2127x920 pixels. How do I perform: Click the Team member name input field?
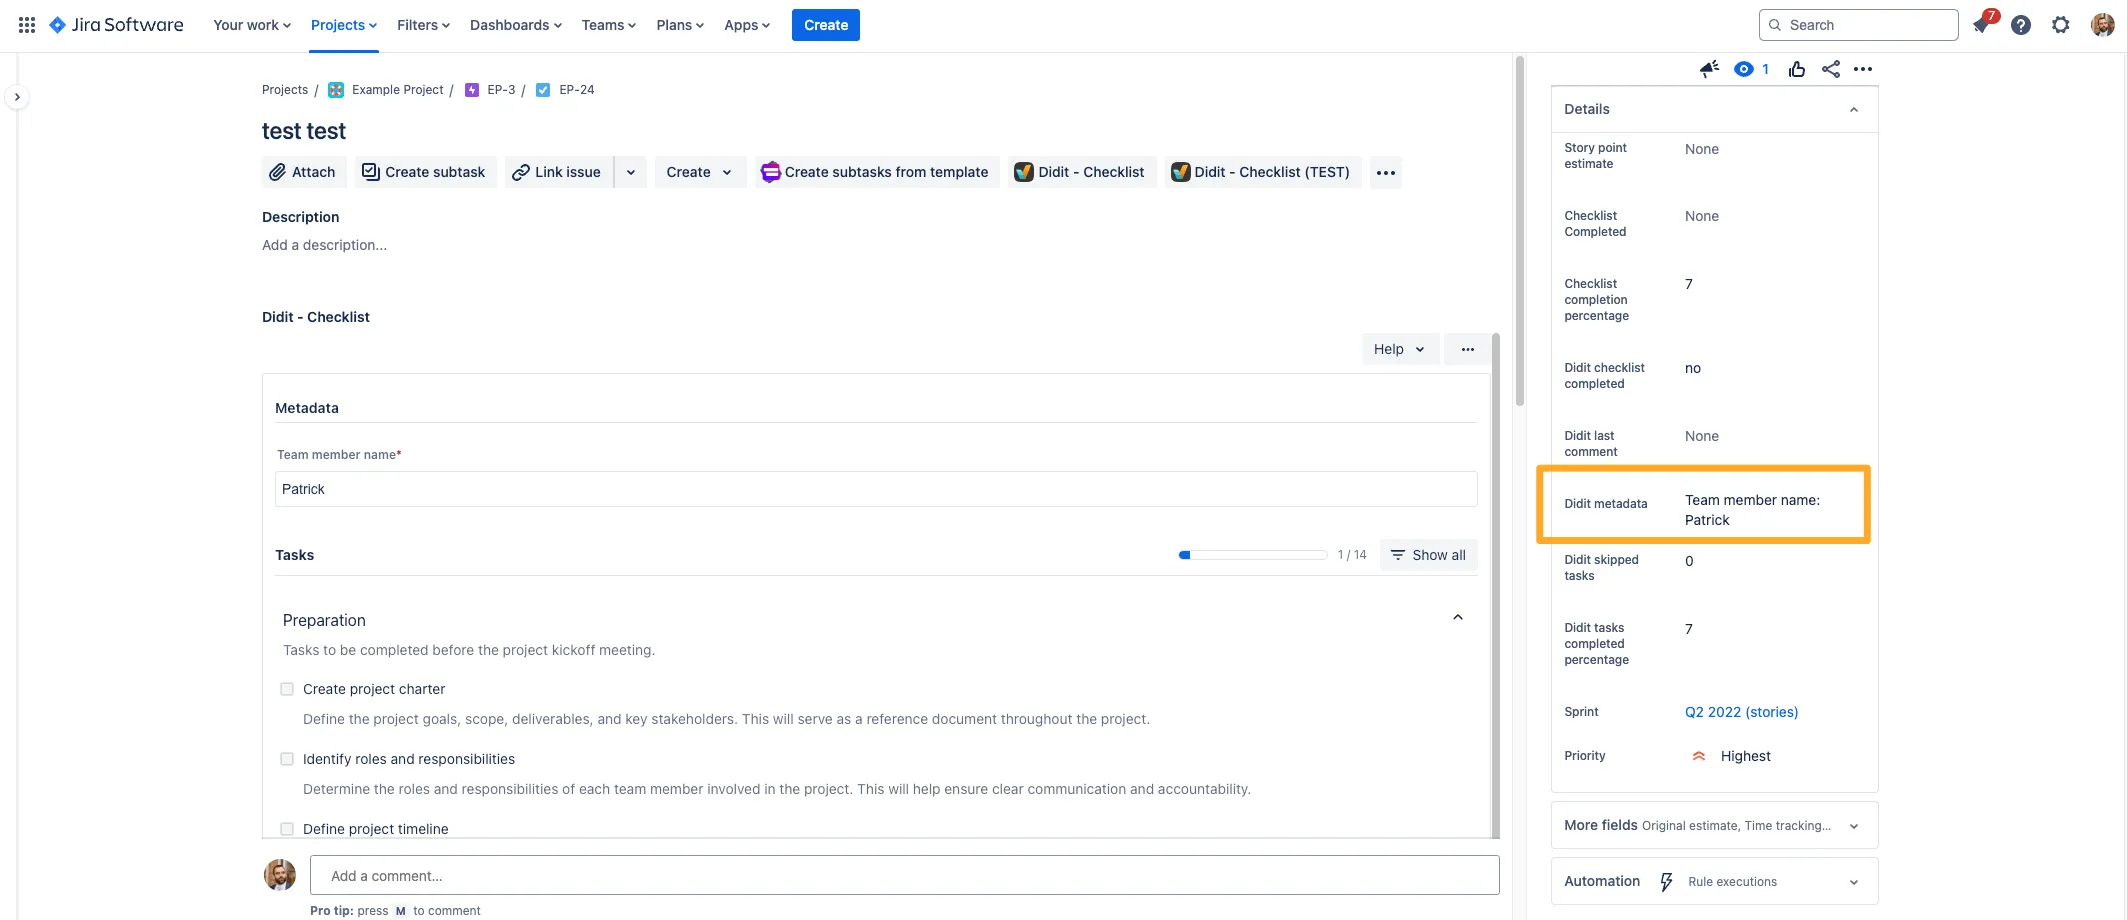[876, 489]
